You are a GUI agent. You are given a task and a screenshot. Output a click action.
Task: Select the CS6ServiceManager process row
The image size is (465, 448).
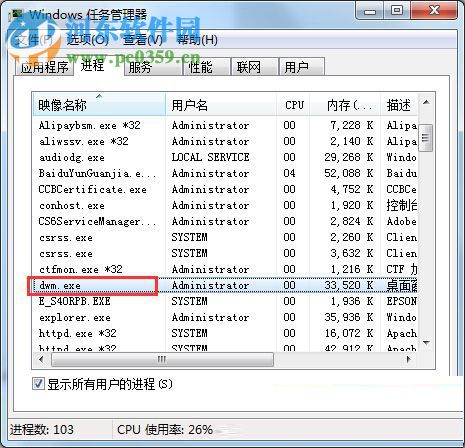point(225,221)
